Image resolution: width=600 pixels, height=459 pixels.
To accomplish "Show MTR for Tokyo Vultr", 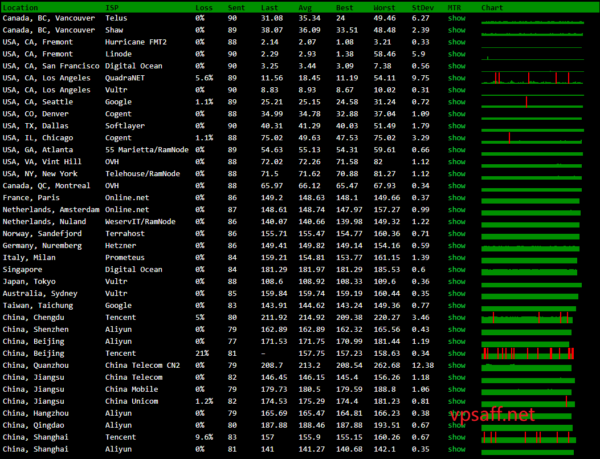I will (x=457, y=282).
